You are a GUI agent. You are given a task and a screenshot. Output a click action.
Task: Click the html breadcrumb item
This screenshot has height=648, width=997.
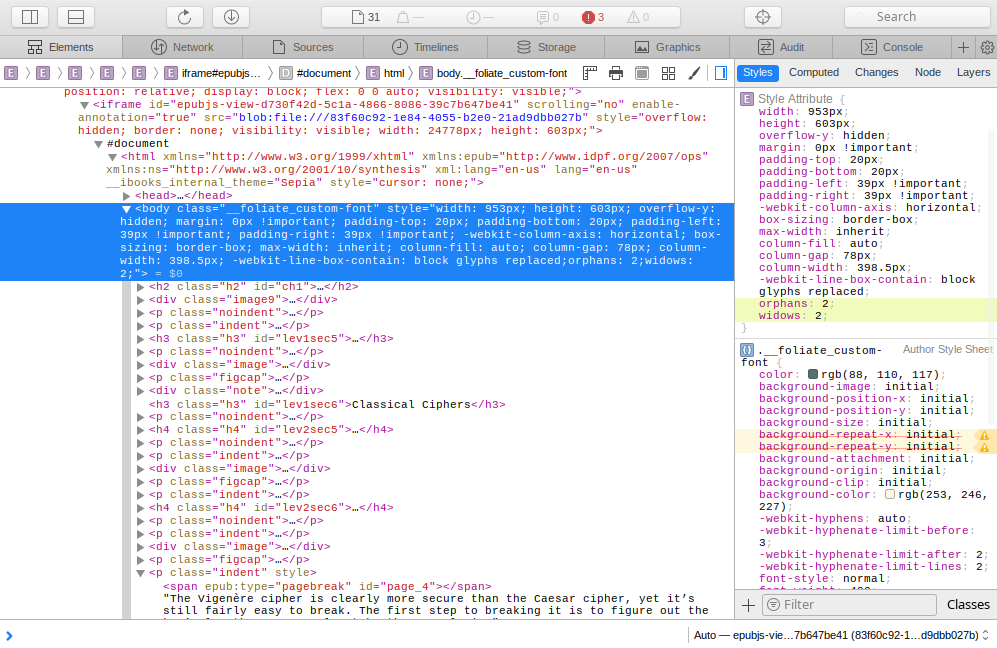click(386, 73)
